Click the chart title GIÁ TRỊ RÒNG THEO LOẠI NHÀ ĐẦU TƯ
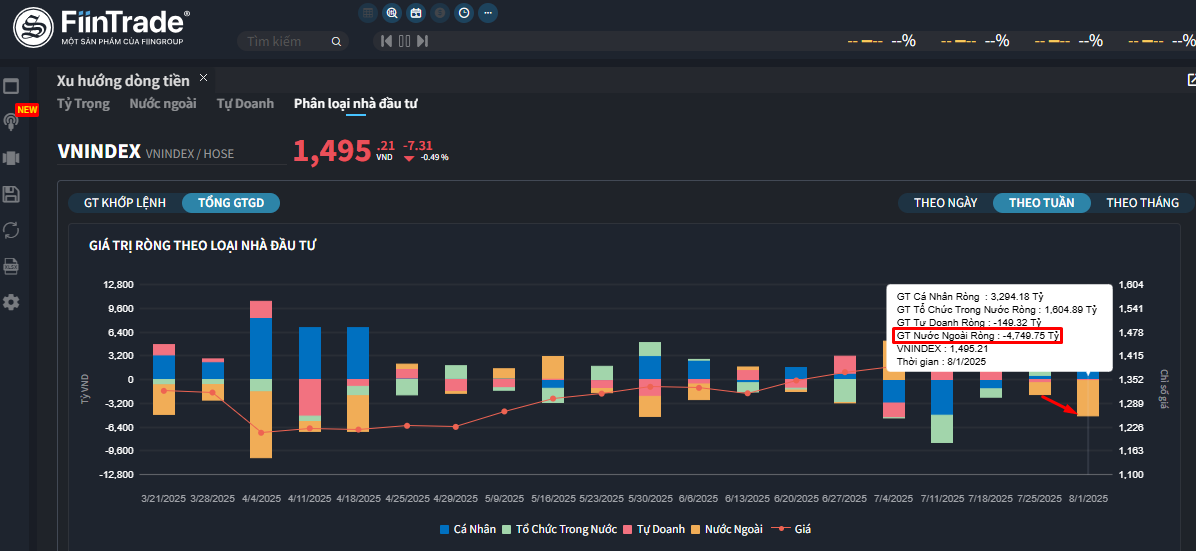 click(203, 246)
